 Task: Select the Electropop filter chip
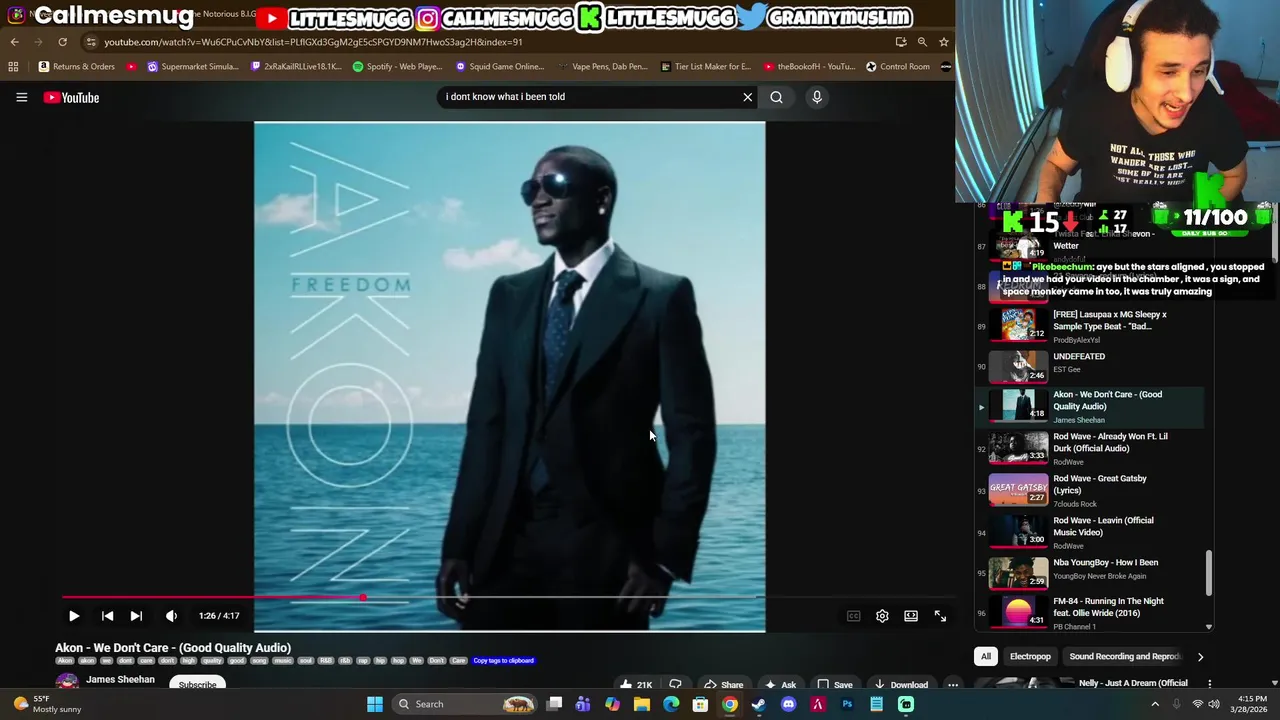pos(1030,657)
